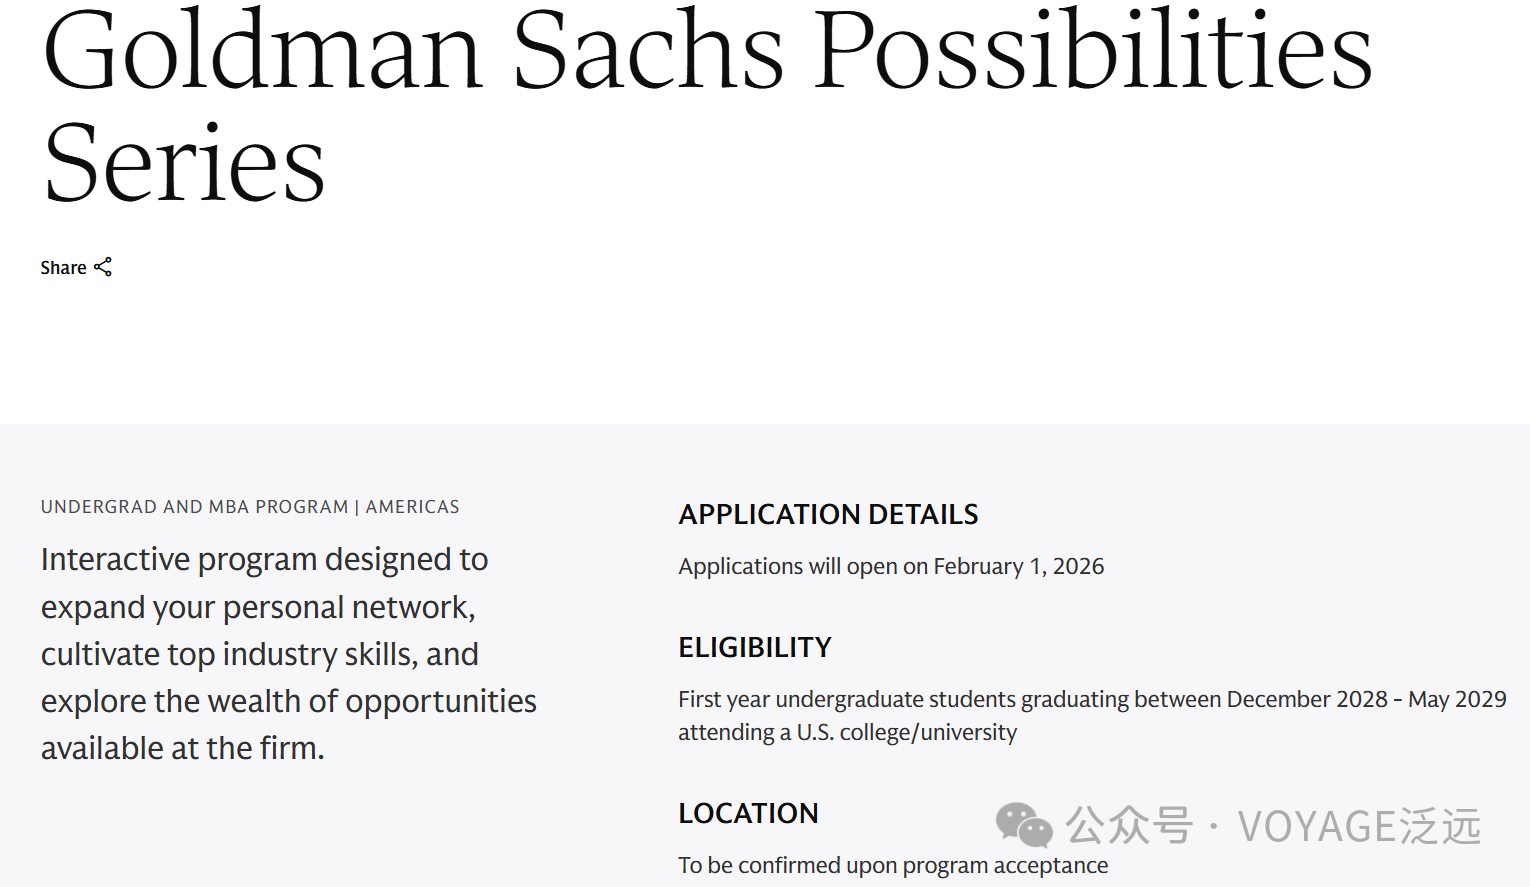Click the WeChat logo in the watermark
Screen dimensions: 1530x887
1023,825
